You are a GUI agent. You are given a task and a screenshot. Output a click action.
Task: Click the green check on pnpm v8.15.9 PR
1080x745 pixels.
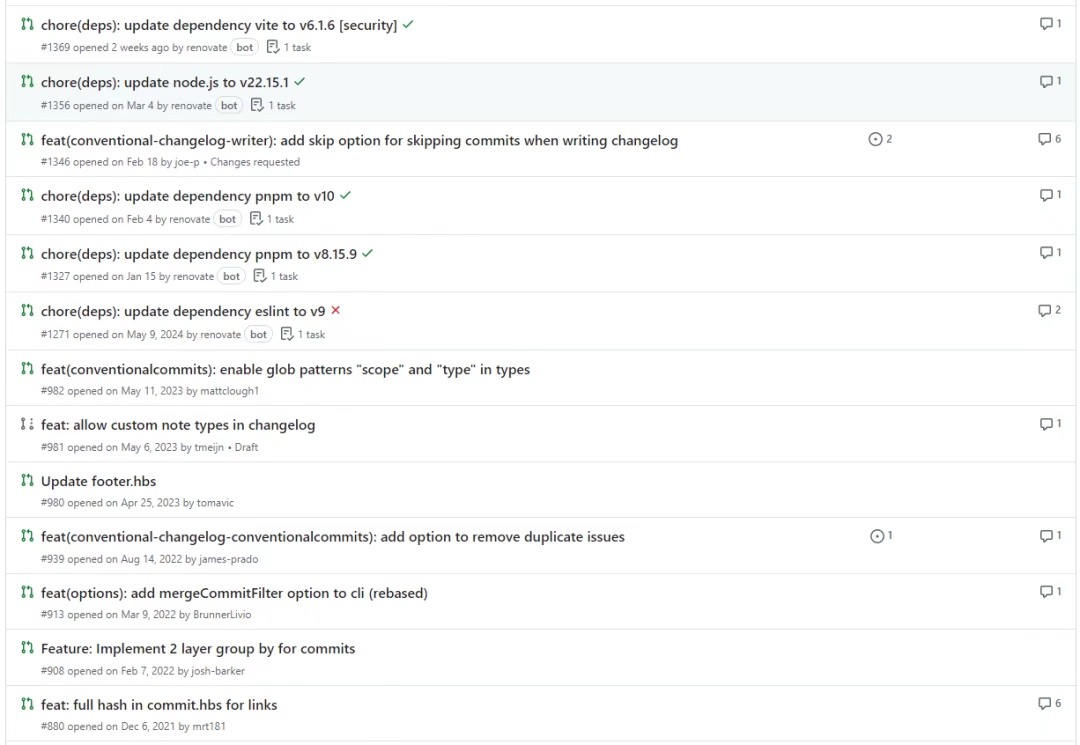pos(368,253)
